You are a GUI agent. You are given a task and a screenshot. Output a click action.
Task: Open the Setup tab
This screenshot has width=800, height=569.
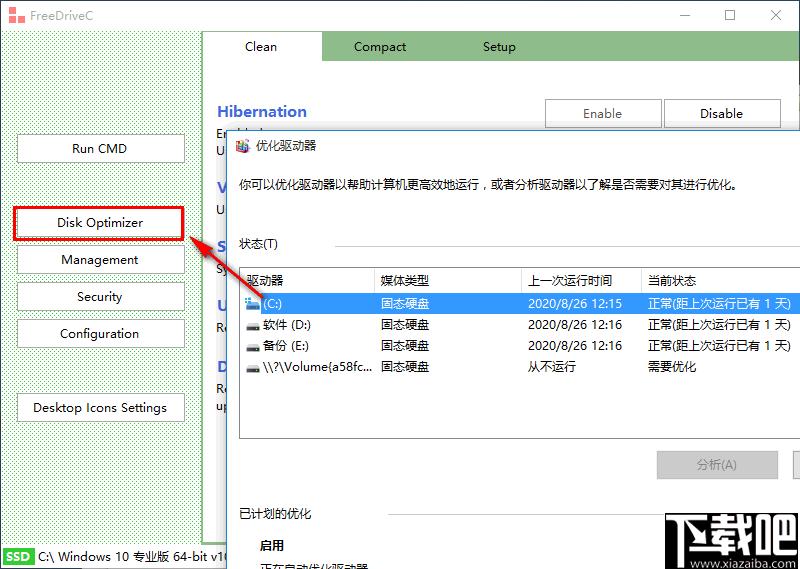click(x=499, y=46)
